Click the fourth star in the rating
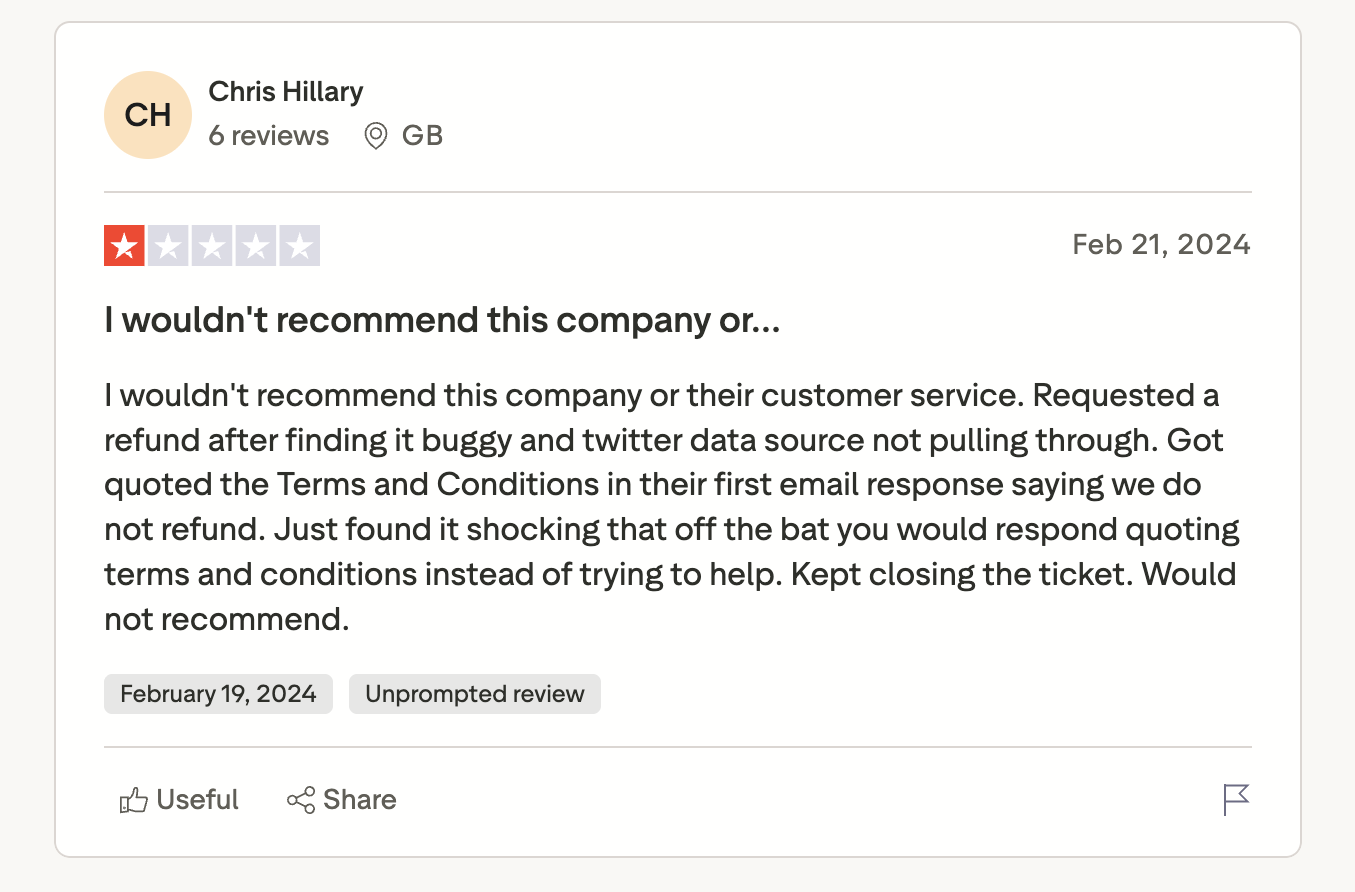The width and height of the screenshot is (1355, 892). (257, 244)
